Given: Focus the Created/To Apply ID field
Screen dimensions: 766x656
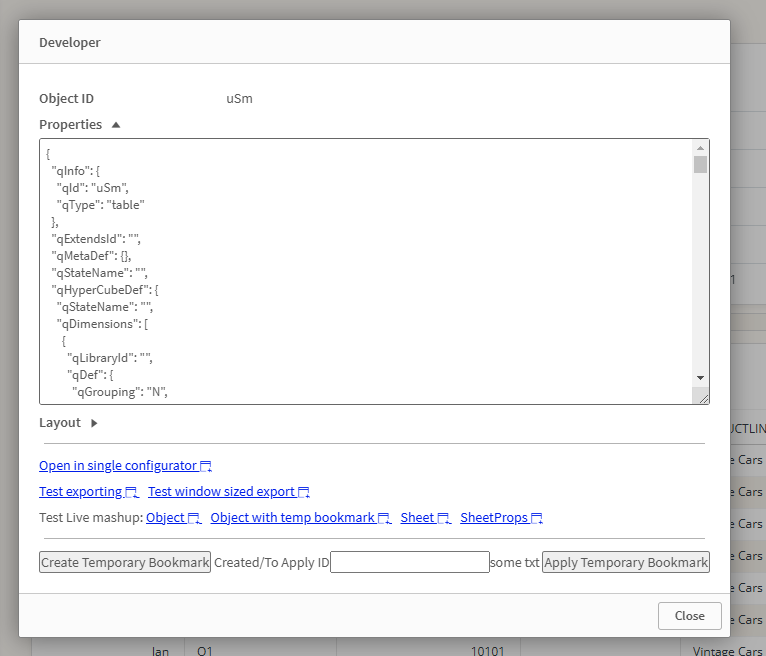Looking at the screenshot, I should tap(410, 562).
